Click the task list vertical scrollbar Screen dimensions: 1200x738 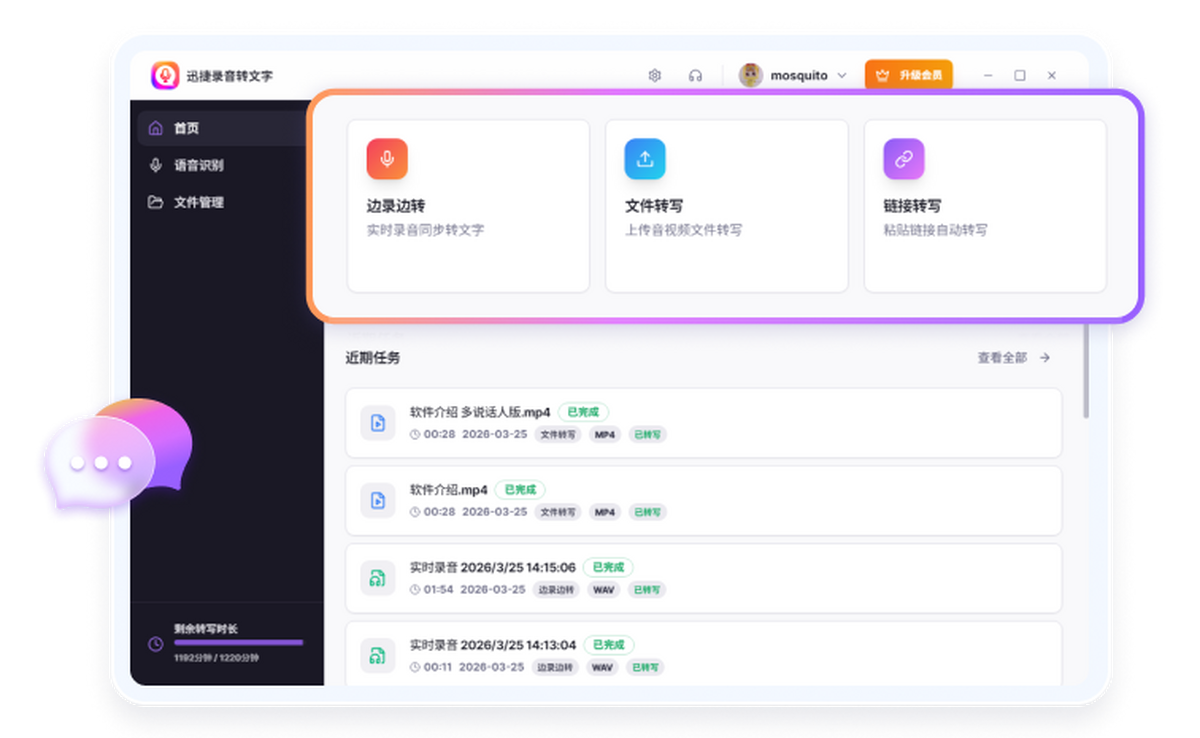(x=1086, y=372)
